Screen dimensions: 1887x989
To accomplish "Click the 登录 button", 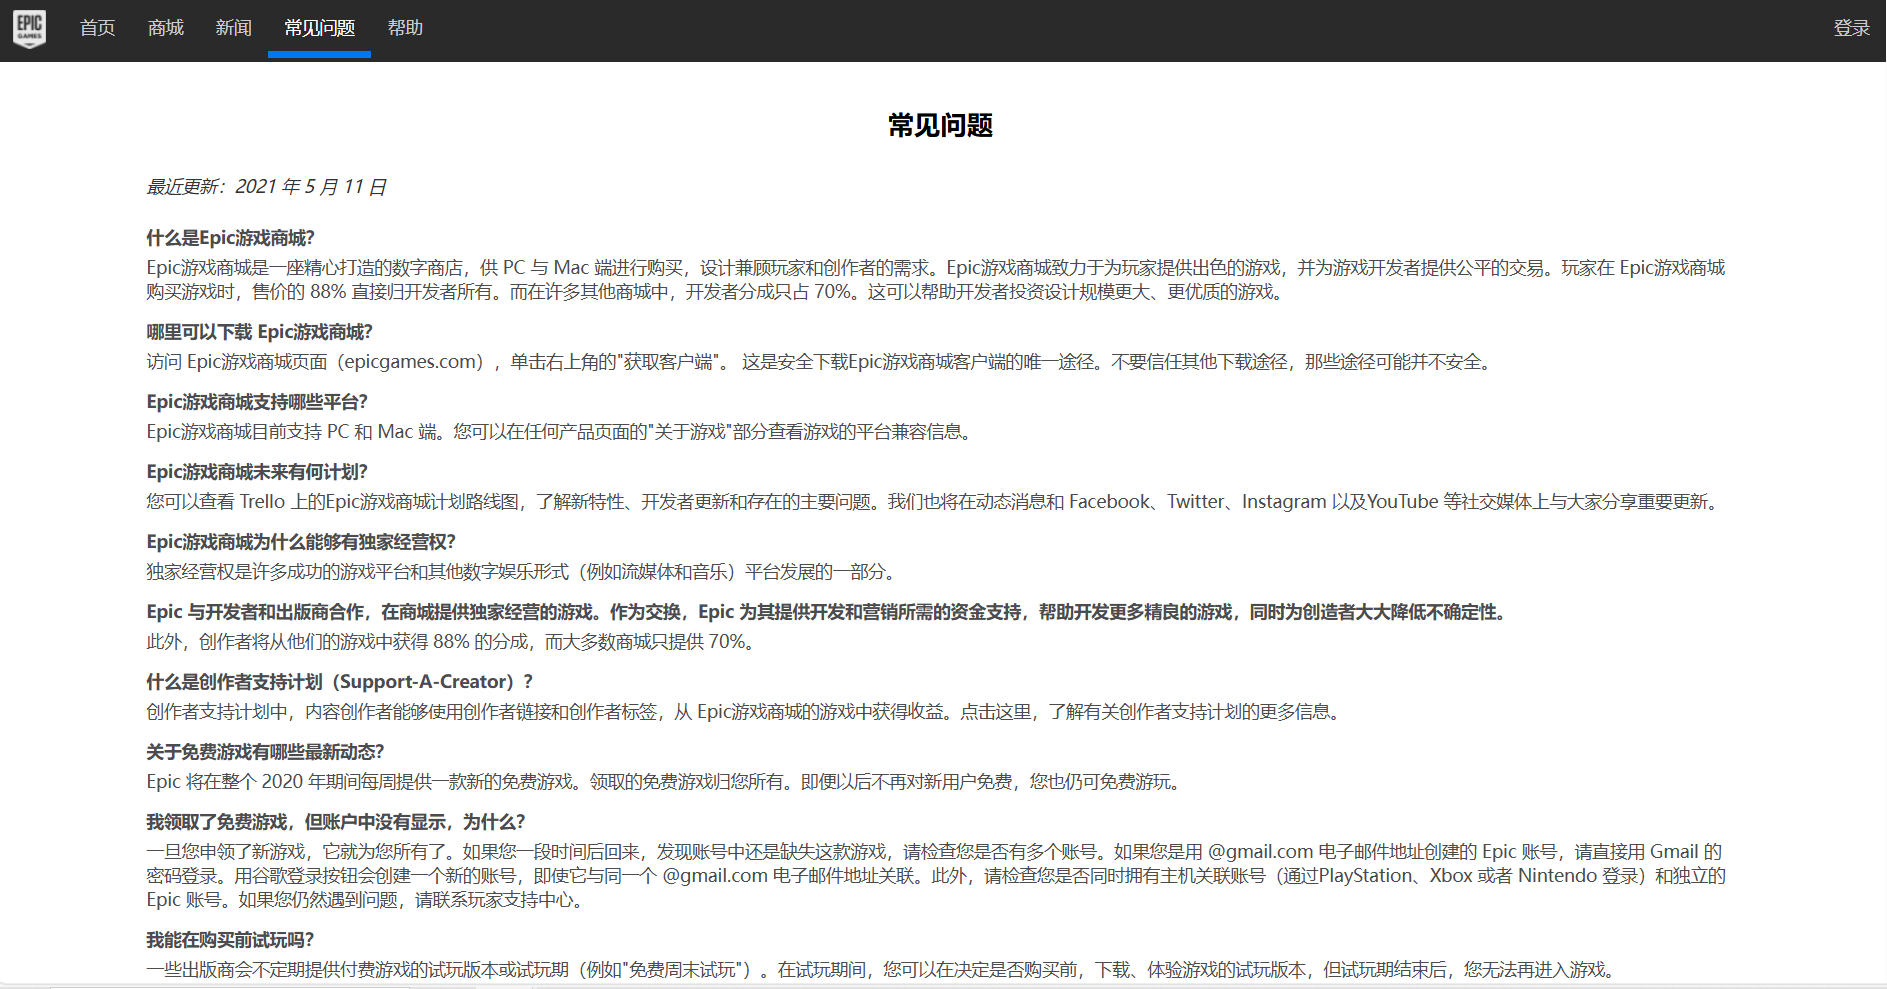I will coord(1851,27).
